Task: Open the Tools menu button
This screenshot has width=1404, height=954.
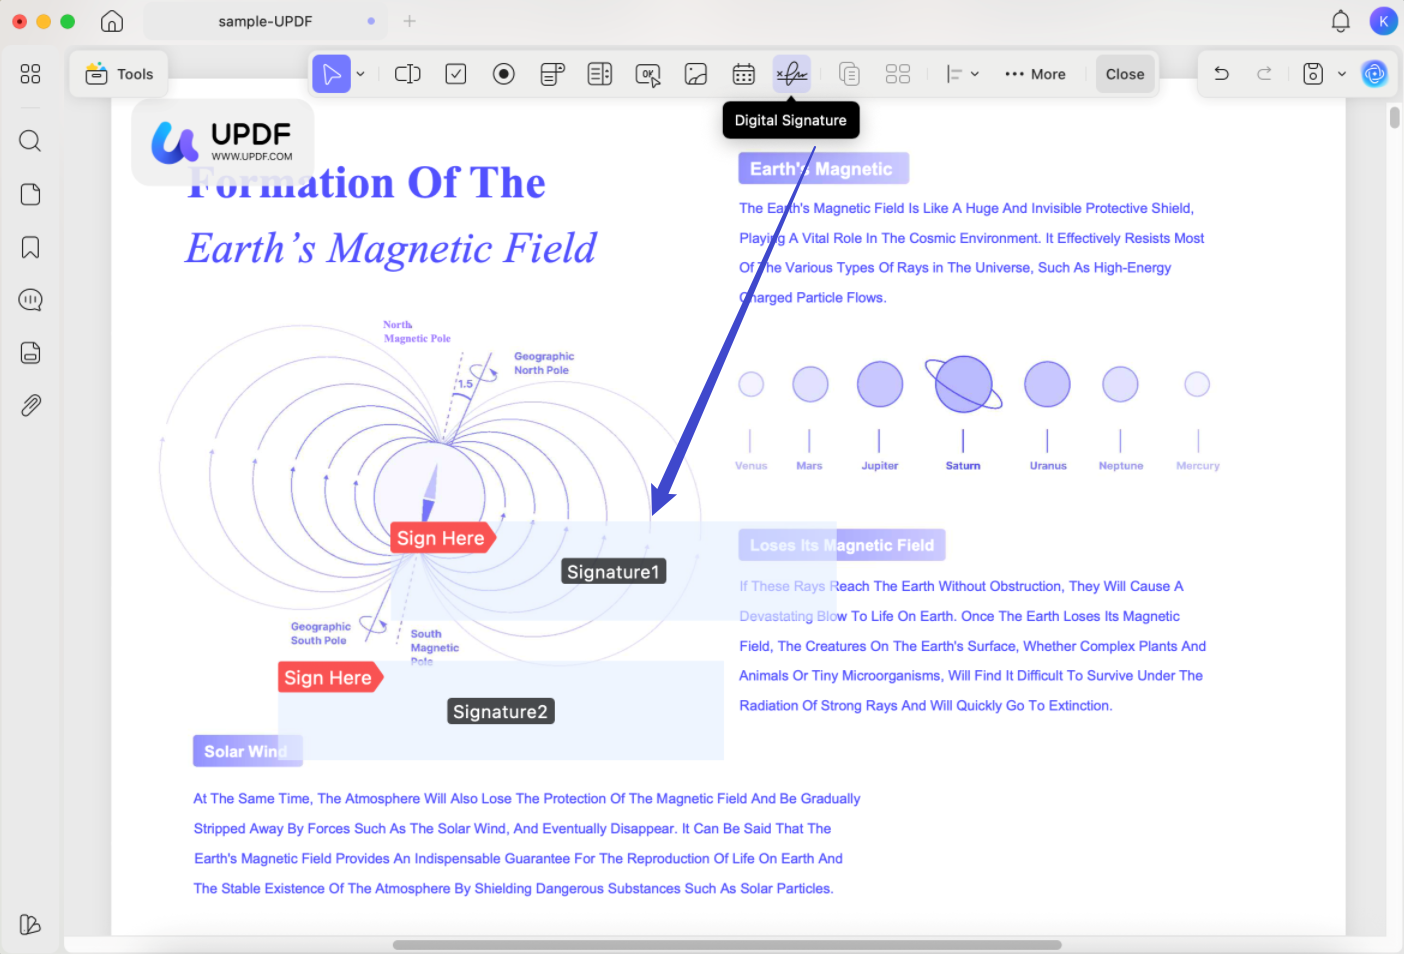Action: click(119, 74)
